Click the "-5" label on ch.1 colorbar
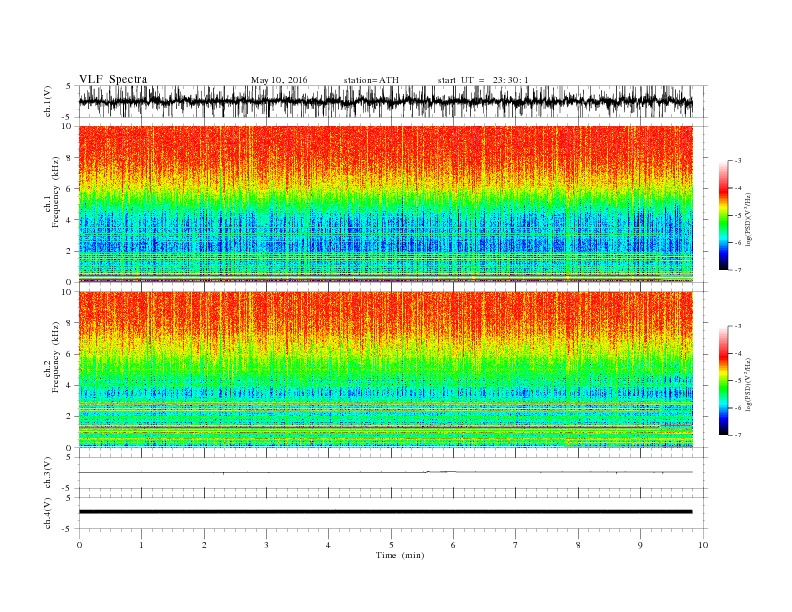 737,215
